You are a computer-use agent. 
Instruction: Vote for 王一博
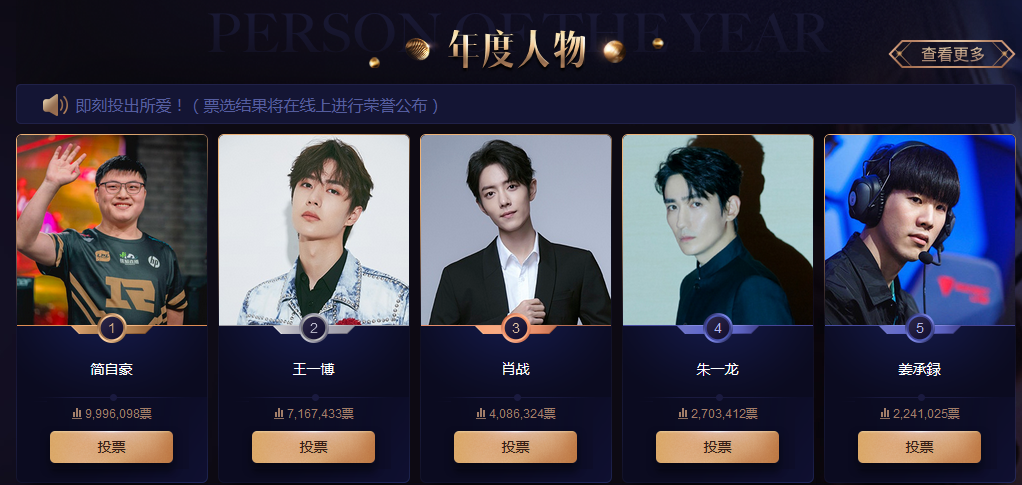coord(314,447)
